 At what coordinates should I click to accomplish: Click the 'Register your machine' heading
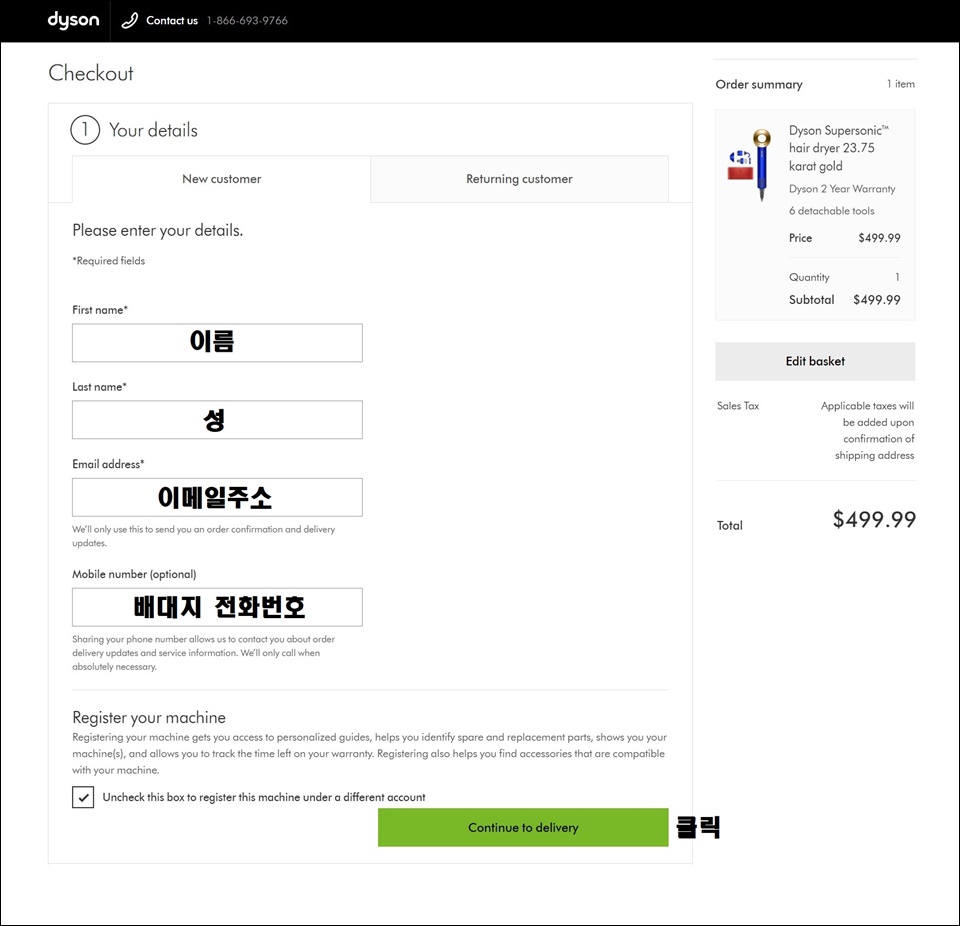click(x=149, y=717)
